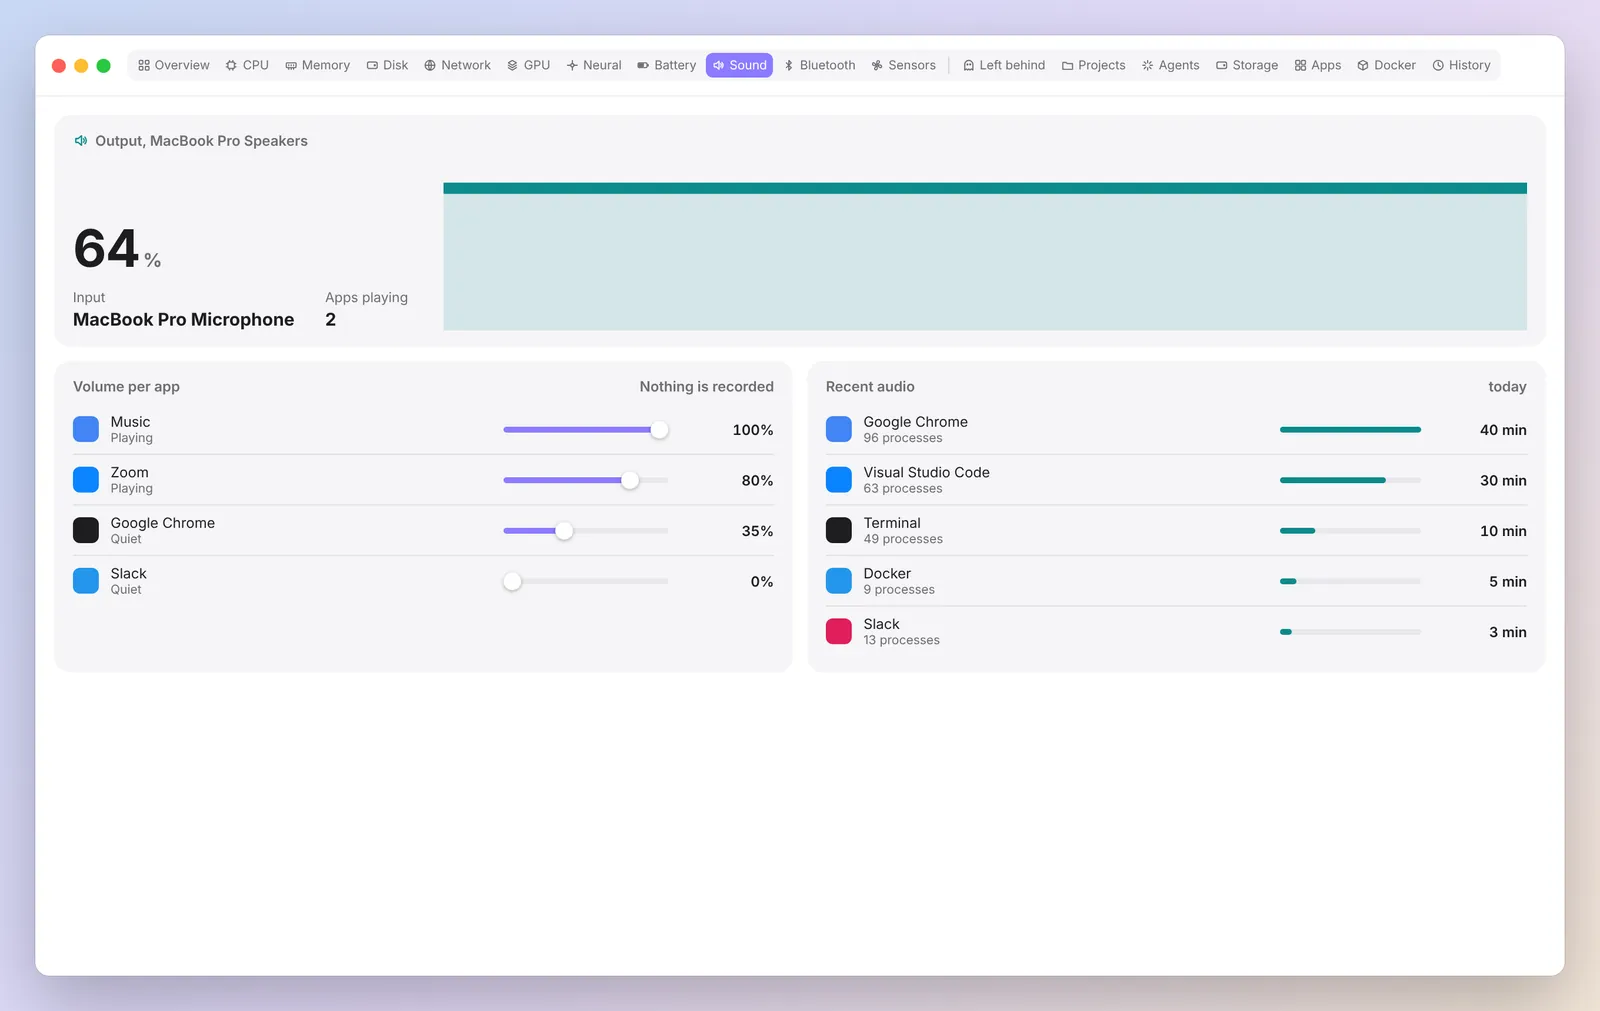Screen dimensions: 1600x1011
Task: Click the pink Slack icon in Recent audio
Action: [x=839, y=632]
